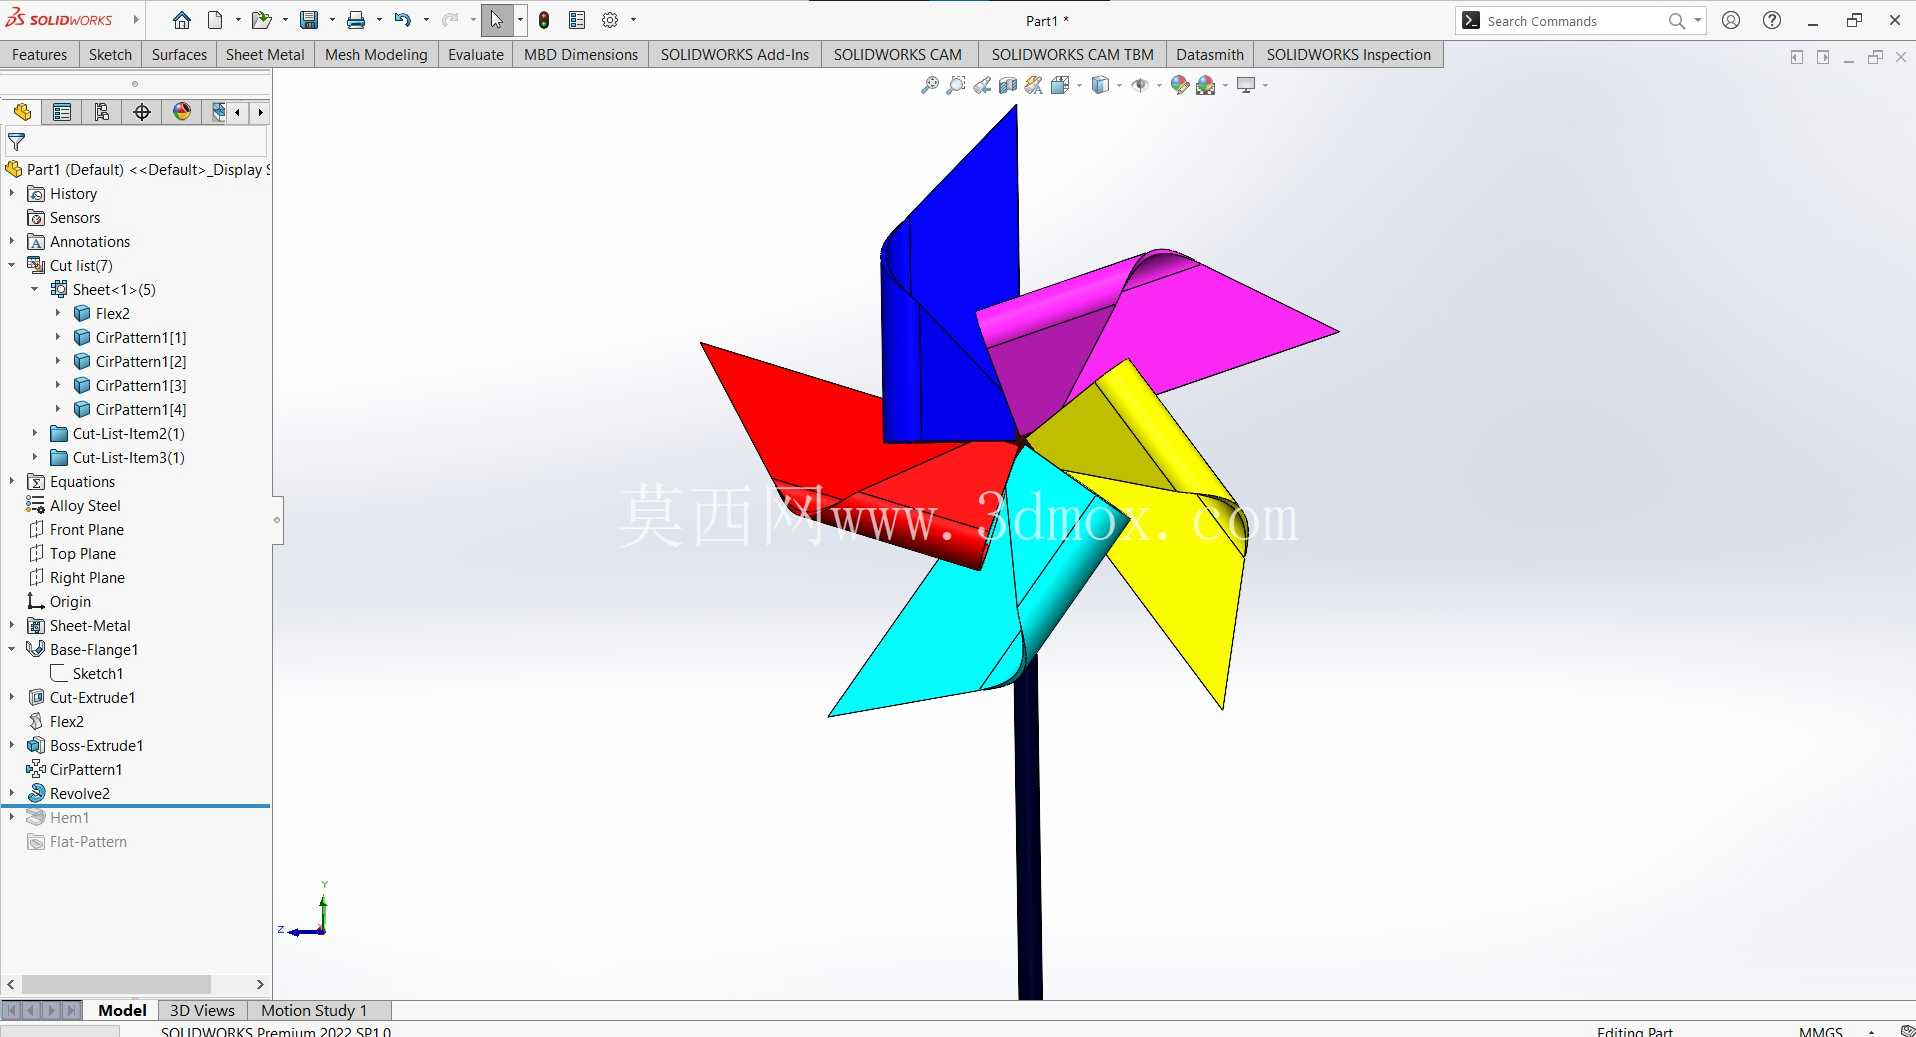Open the Help question mark
The width and height of the screenshot is (1916, 1037).
click(1772, 20)
